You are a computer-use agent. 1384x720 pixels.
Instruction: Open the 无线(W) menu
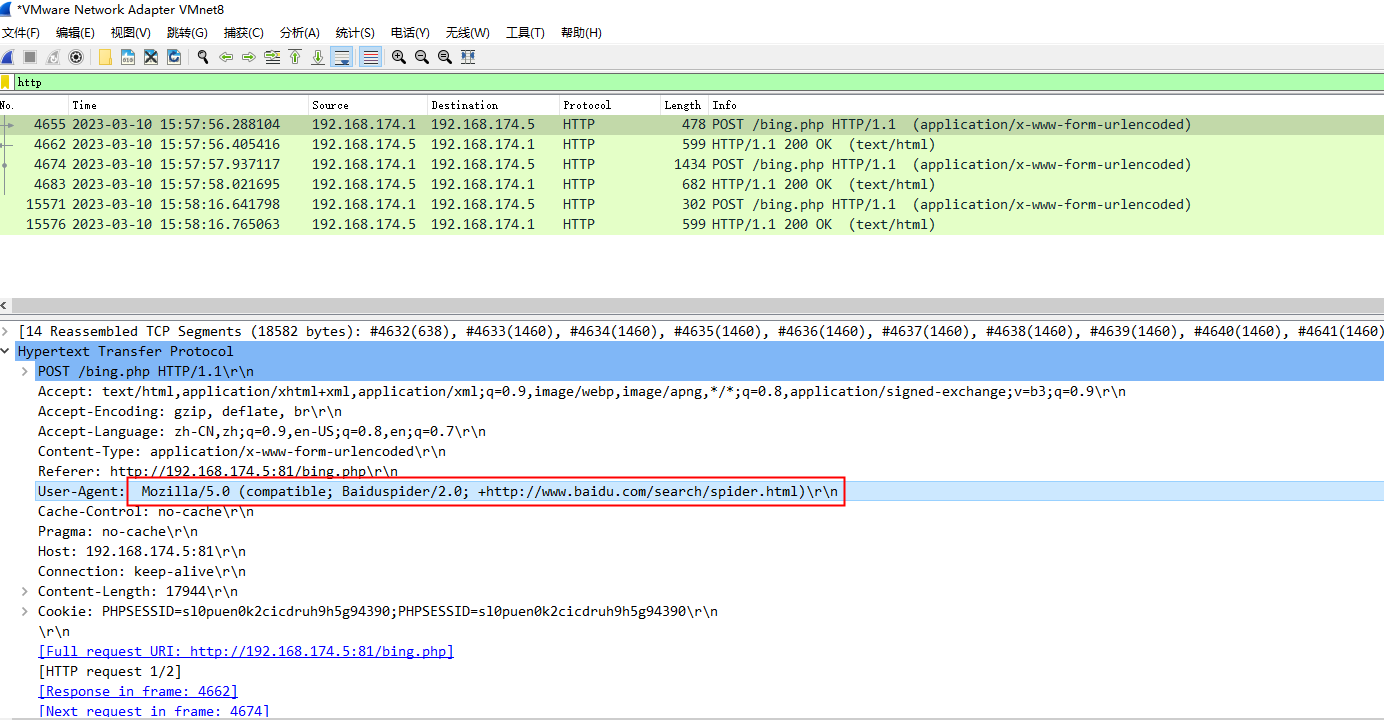(x=468, y=33)
